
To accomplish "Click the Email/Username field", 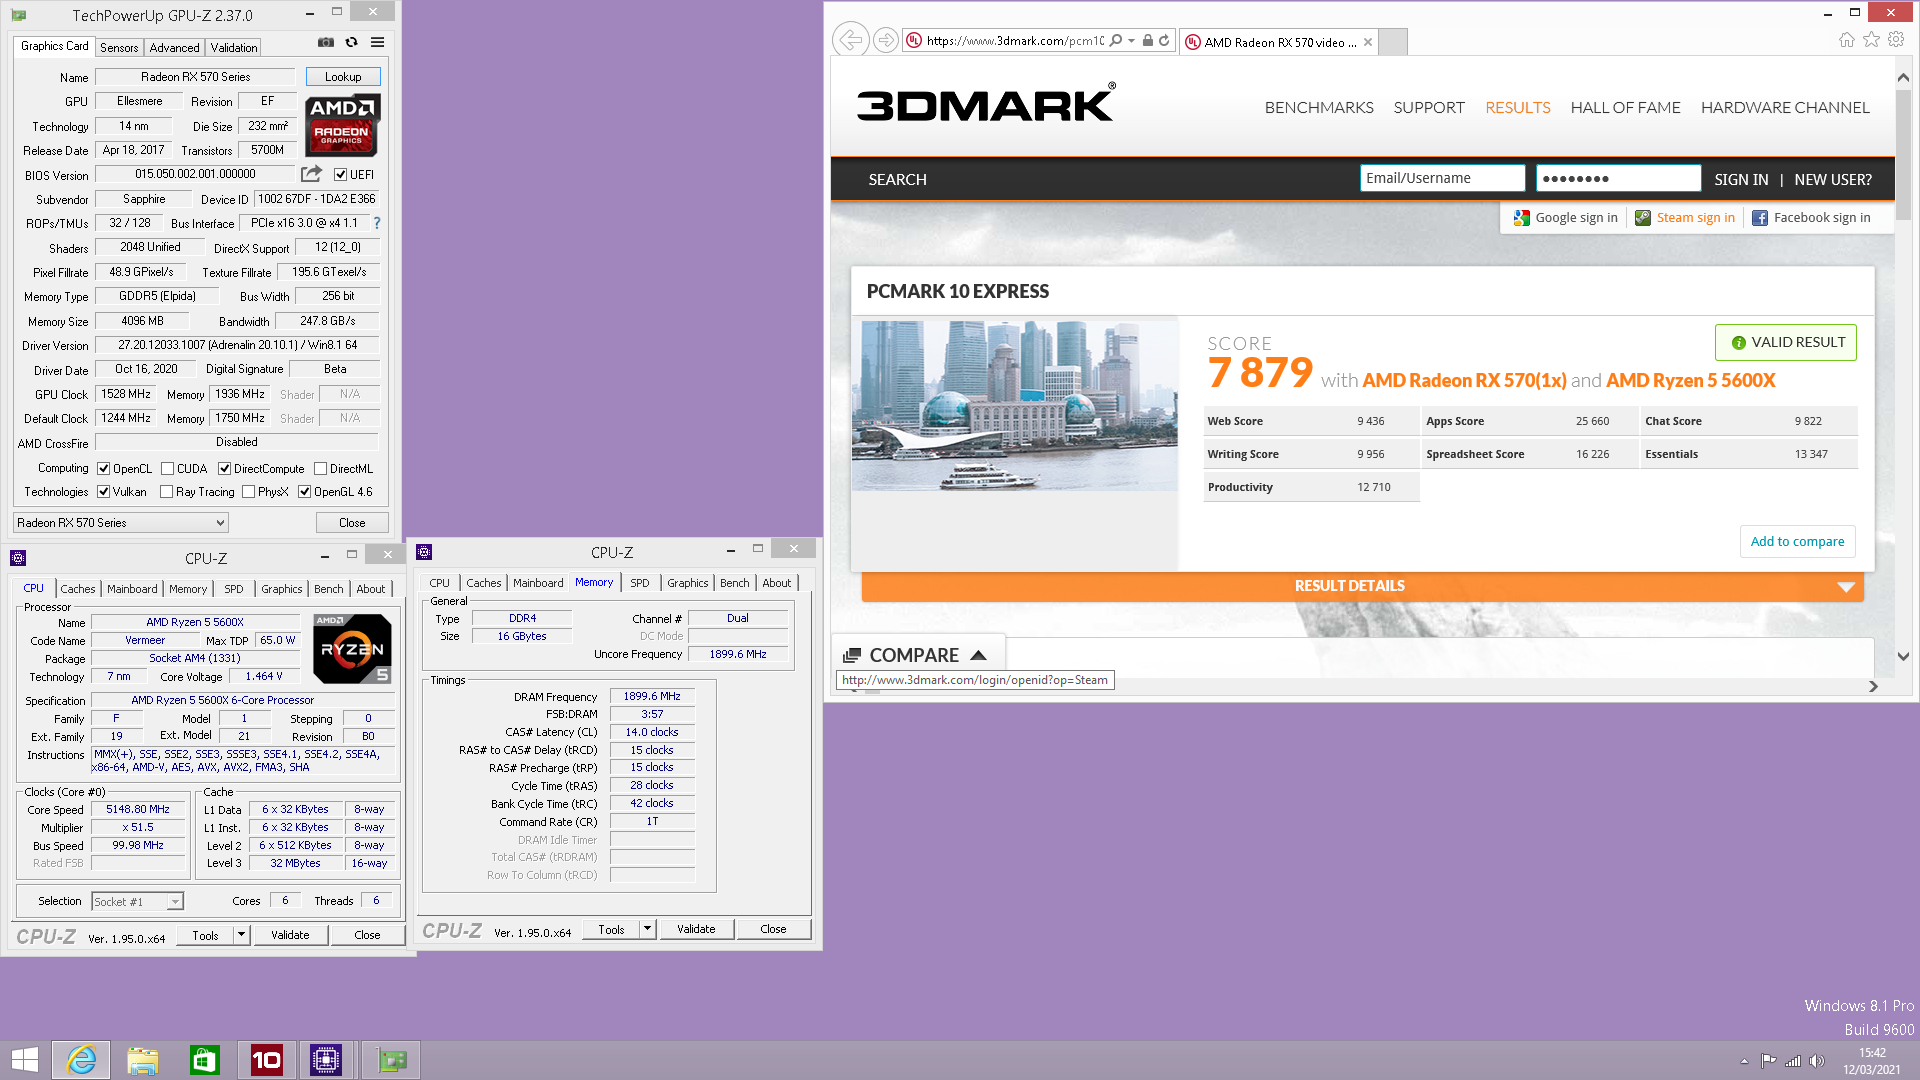I will (1442, 178).
